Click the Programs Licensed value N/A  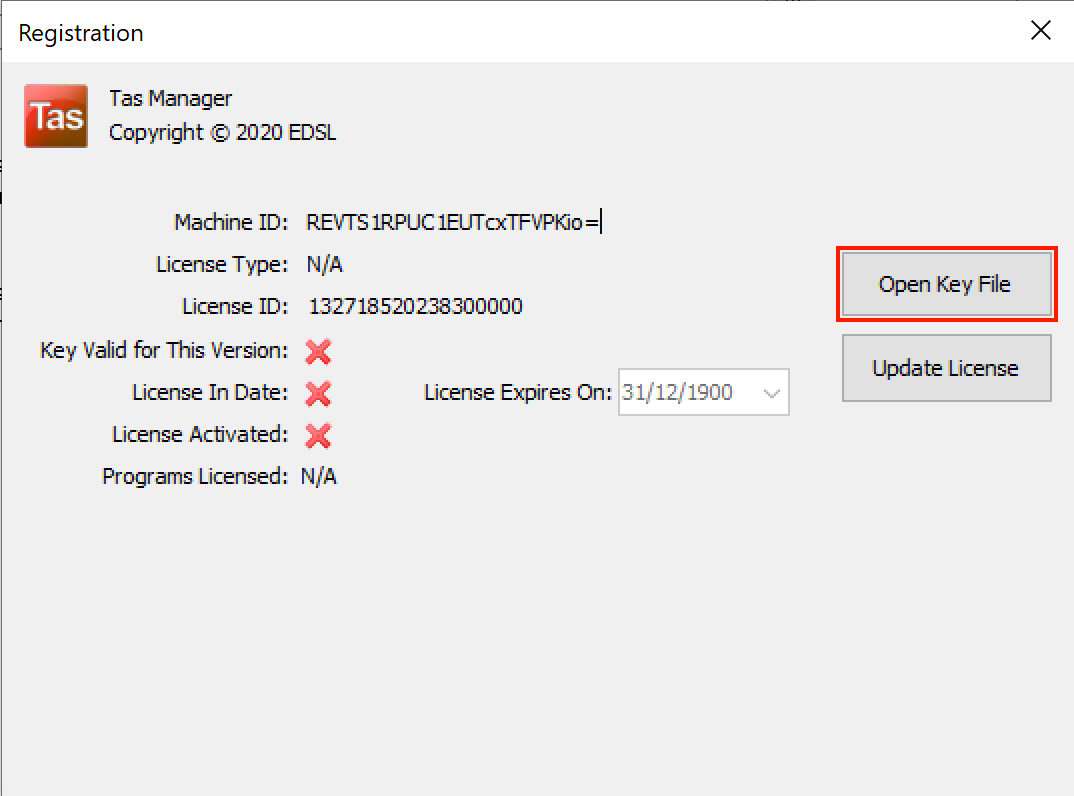[319, 476]
